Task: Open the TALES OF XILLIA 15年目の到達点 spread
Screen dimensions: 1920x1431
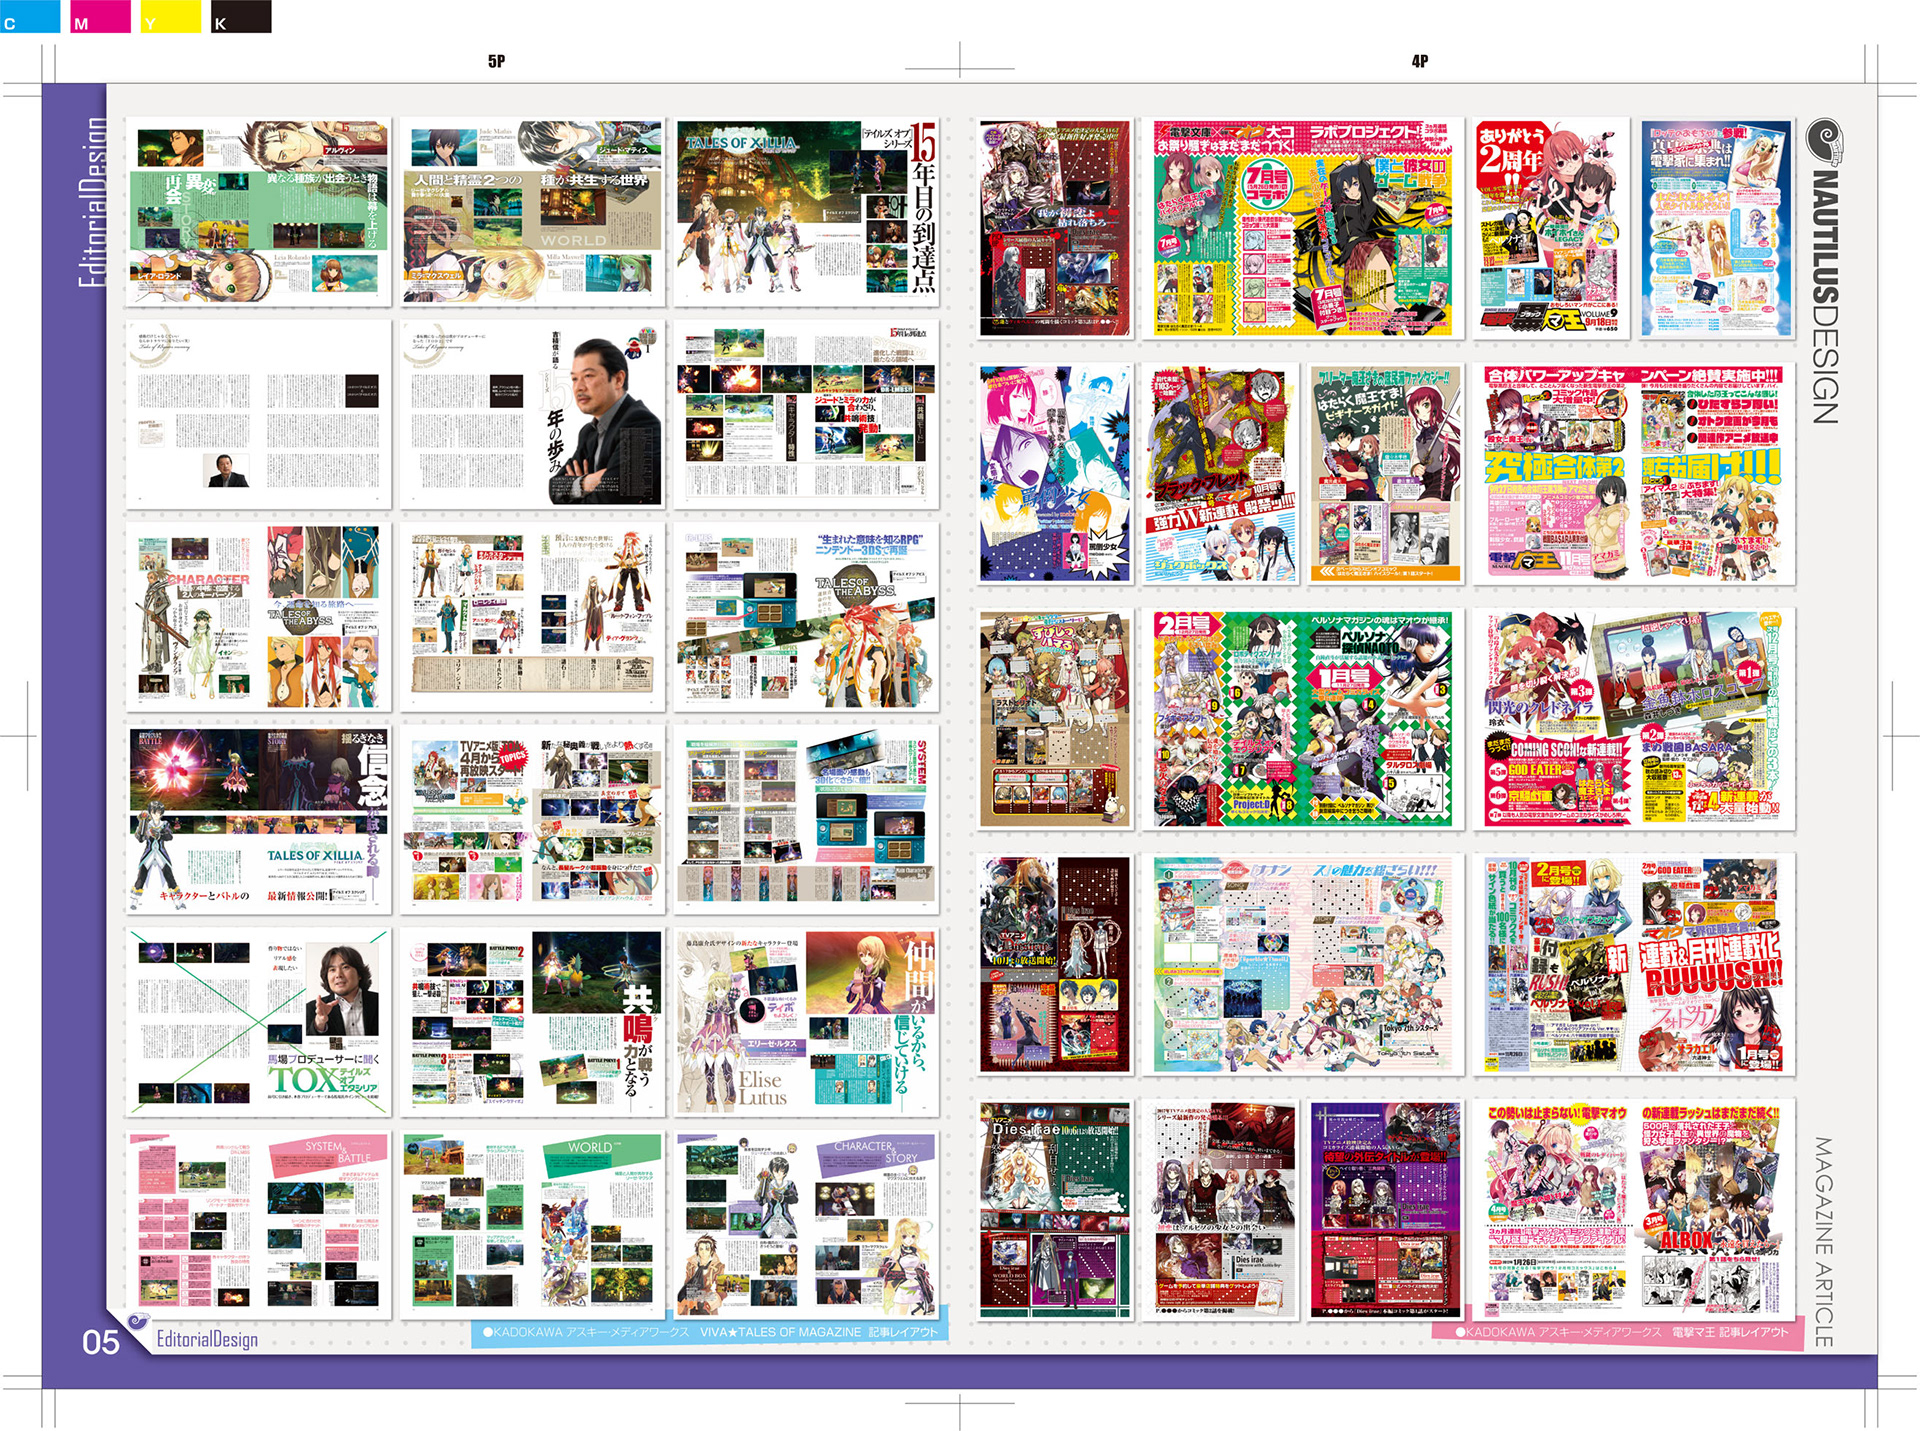Action: [806, 211]
